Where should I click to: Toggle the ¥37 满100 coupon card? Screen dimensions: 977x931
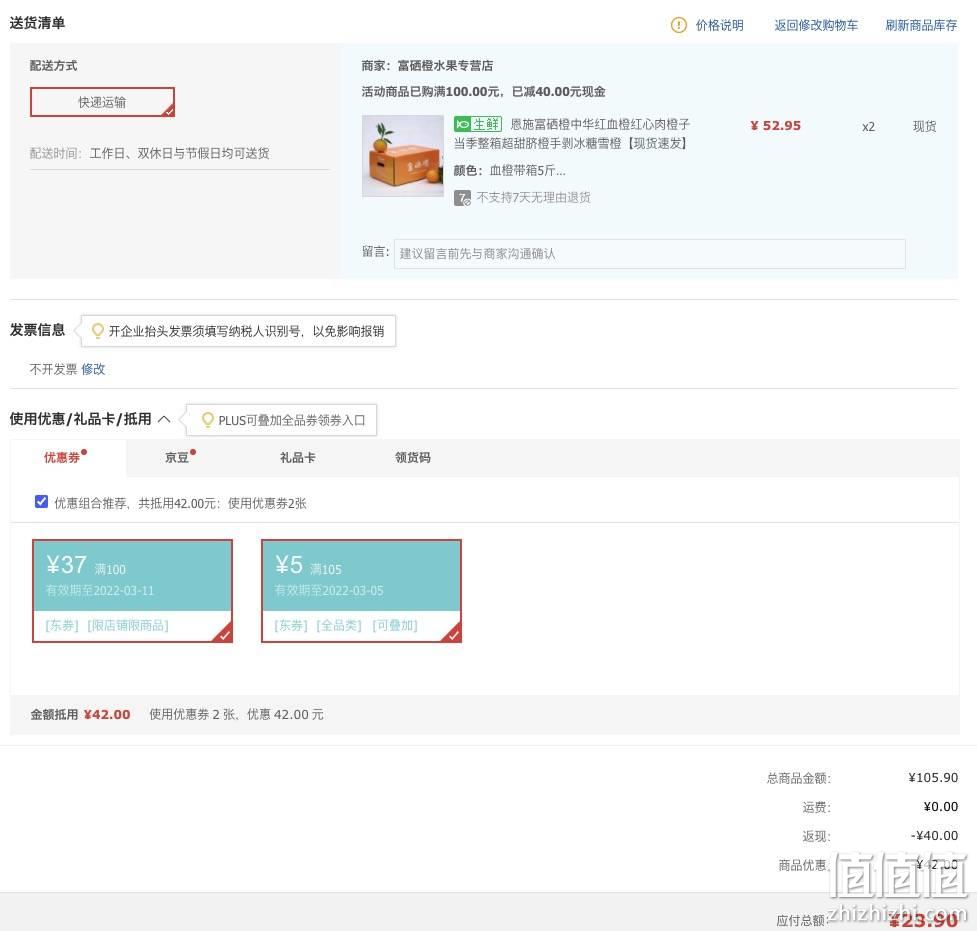click(x=132, y=590)
